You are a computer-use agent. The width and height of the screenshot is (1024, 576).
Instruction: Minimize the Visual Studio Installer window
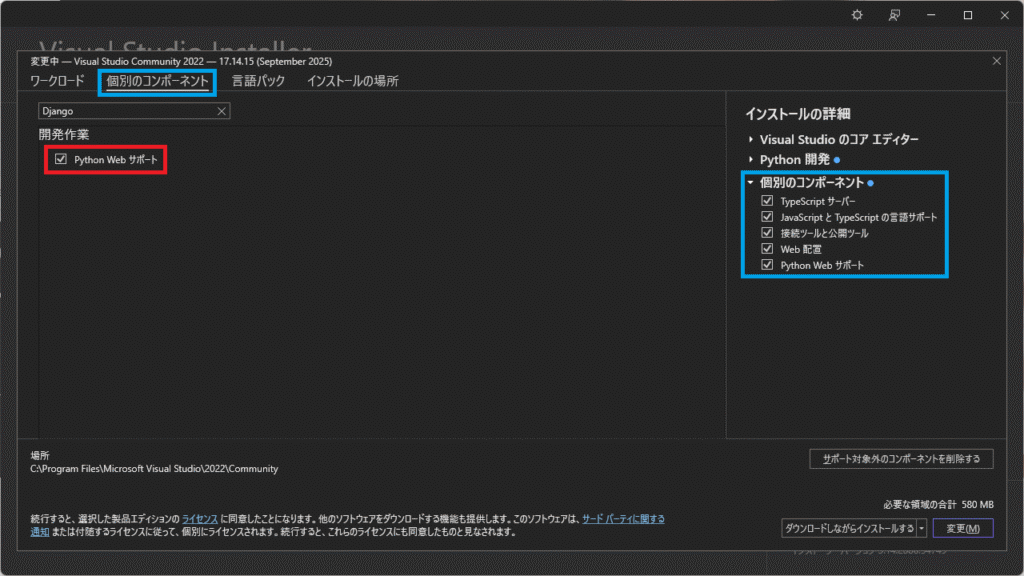click(x=932, y=15)
